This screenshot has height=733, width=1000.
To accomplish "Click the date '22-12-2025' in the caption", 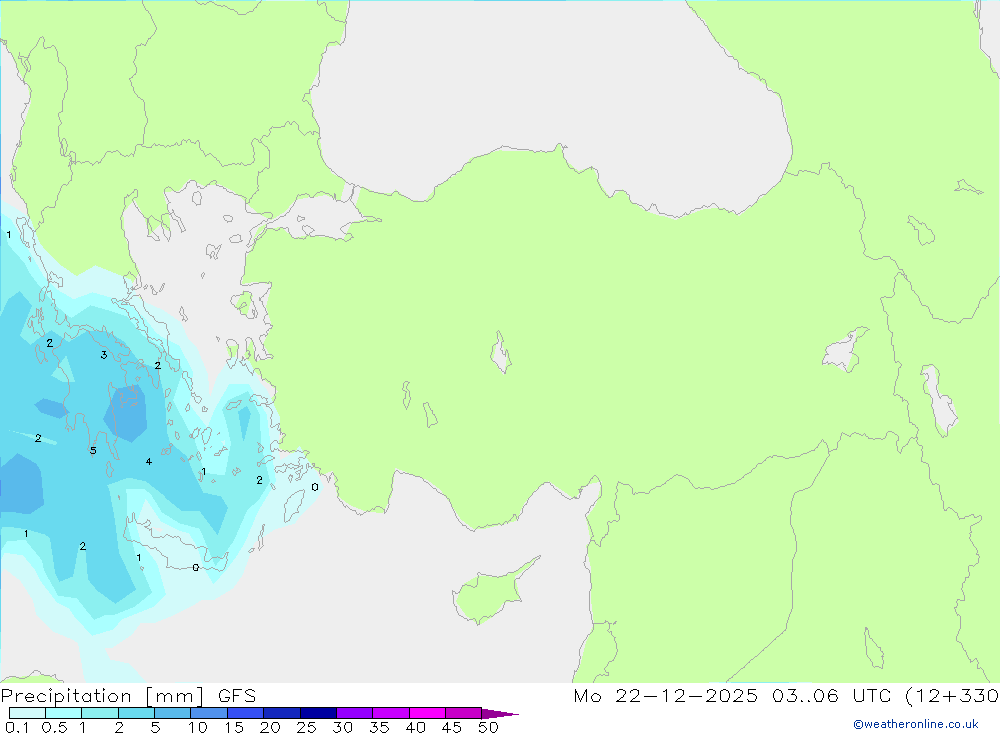I will coord(686,695).
